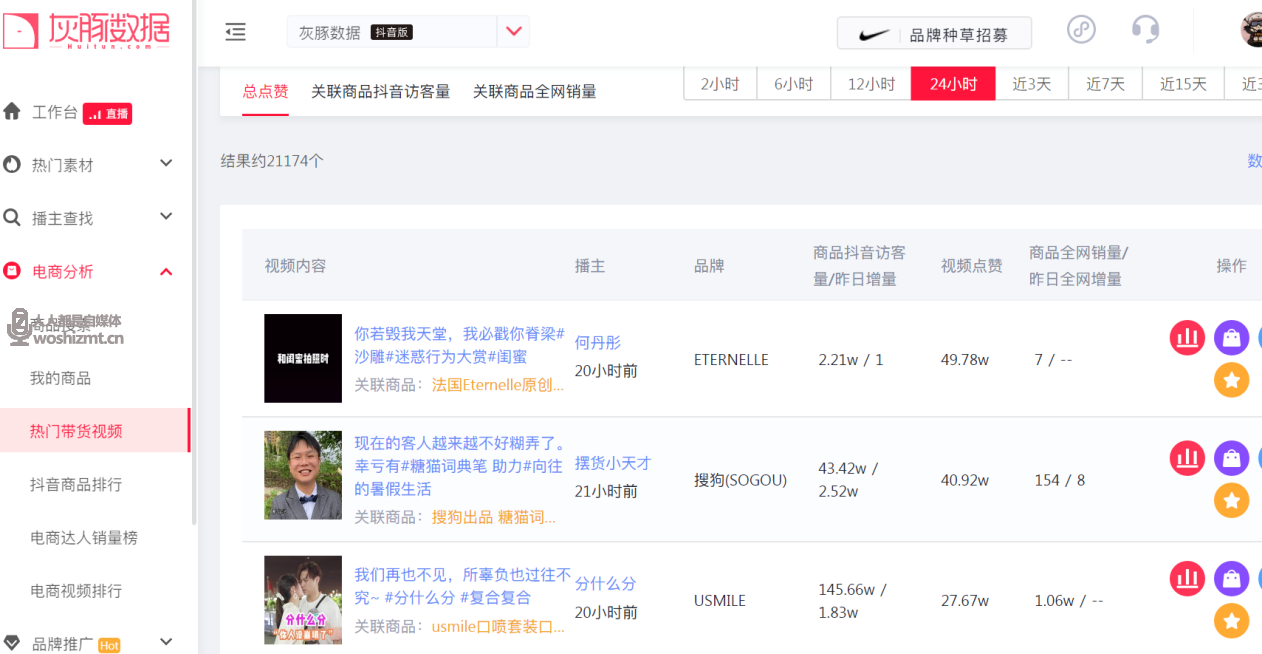Select the 2小时 time range
This screenshot has height=654, width=1262.
coord(720,84)
